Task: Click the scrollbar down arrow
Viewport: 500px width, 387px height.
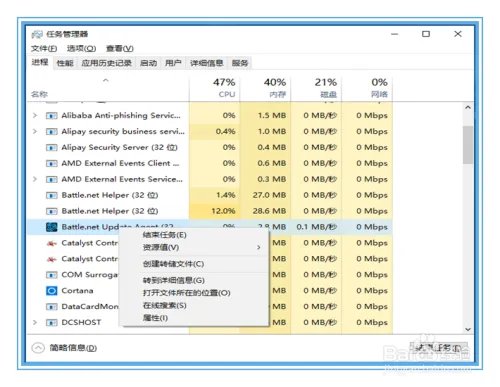Action: [x=468, y=329]
